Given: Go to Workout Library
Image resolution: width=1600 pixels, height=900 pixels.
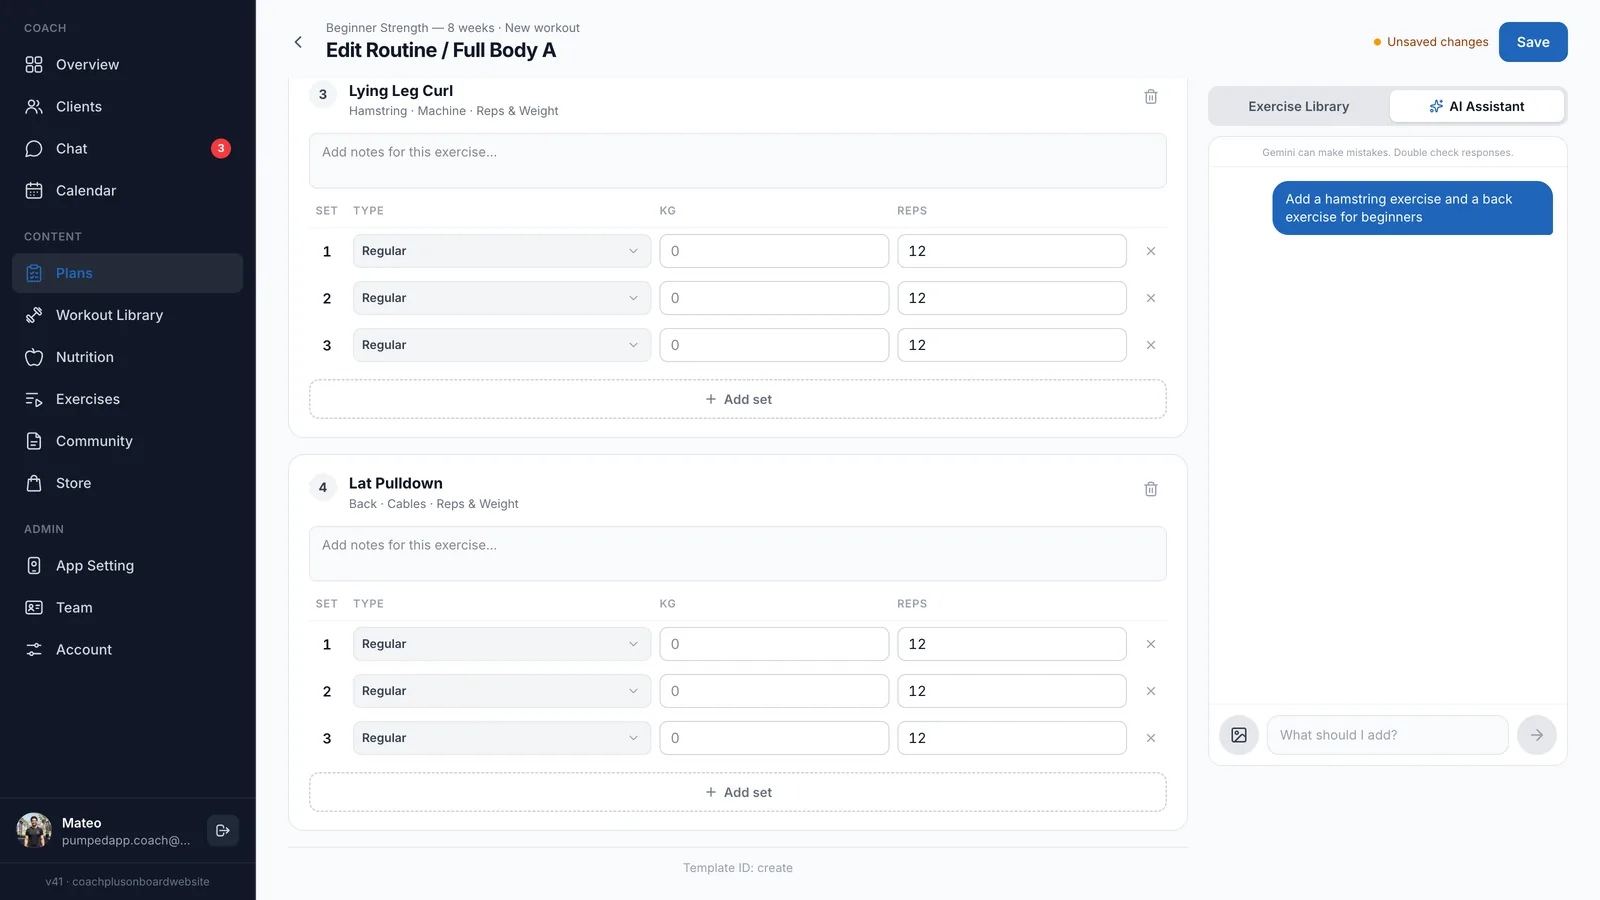Looking at the screenshot, I should click(x=127, y=315).
